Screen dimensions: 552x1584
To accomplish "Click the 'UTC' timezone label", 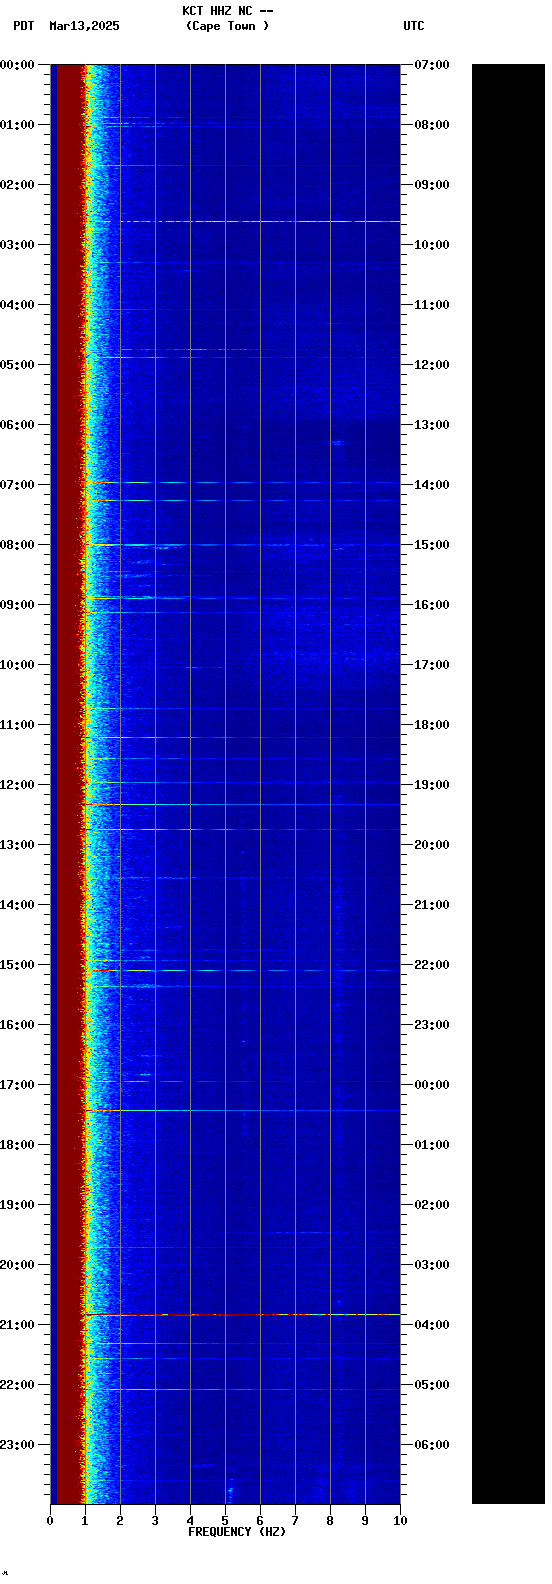I will coord(414,26).
